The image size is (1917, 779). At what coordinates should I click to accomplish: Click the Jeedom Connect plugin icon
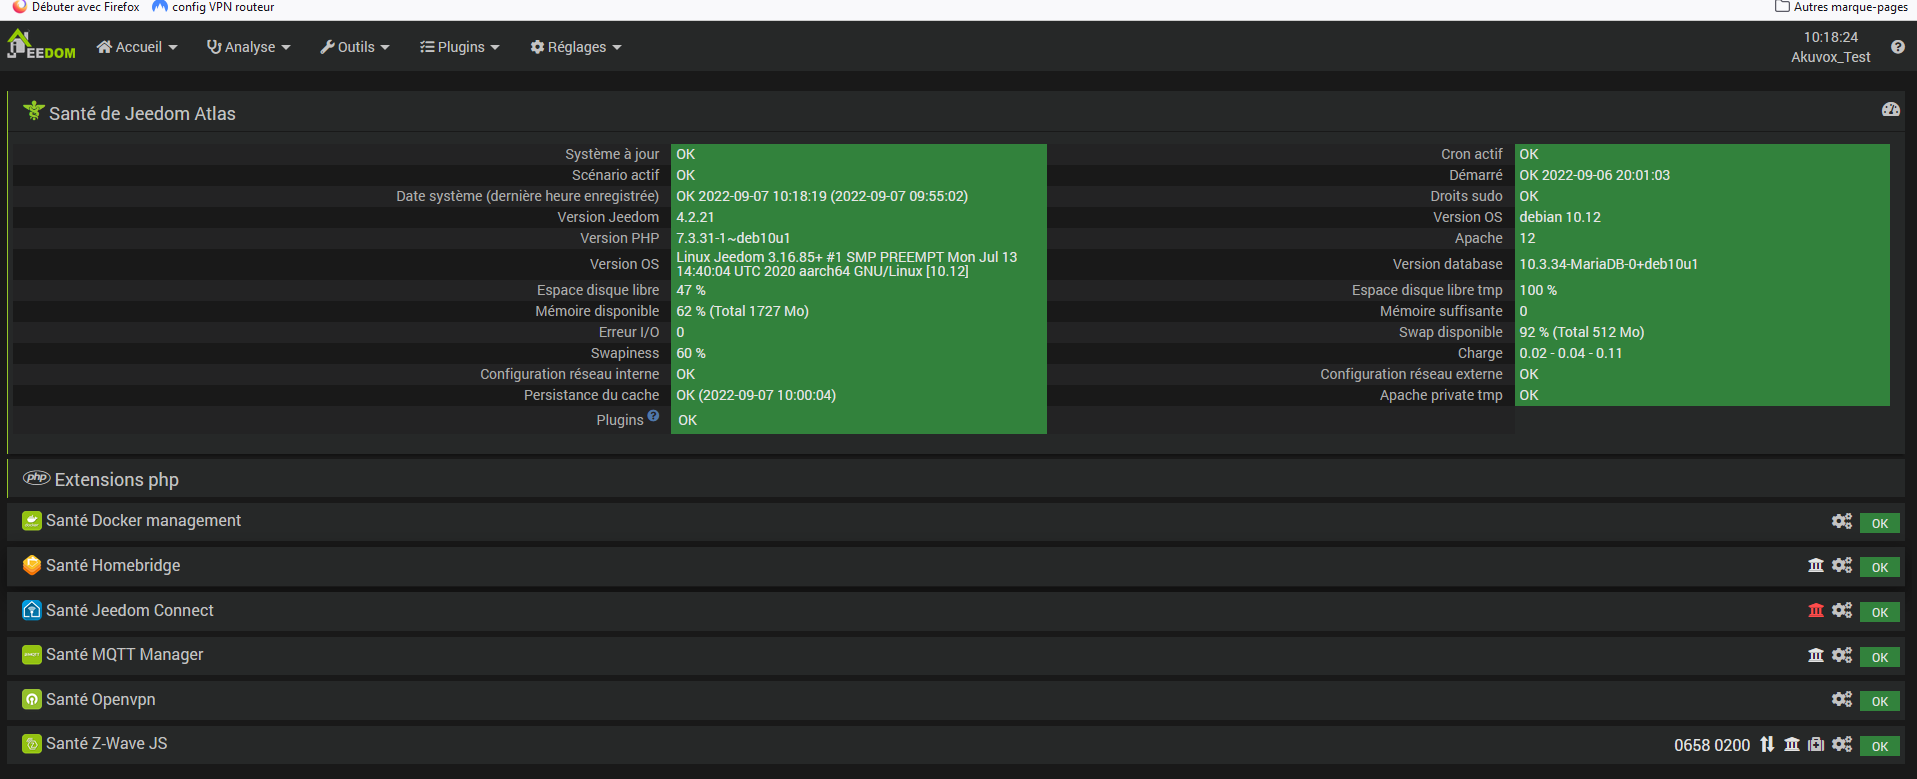pos(32,610)
